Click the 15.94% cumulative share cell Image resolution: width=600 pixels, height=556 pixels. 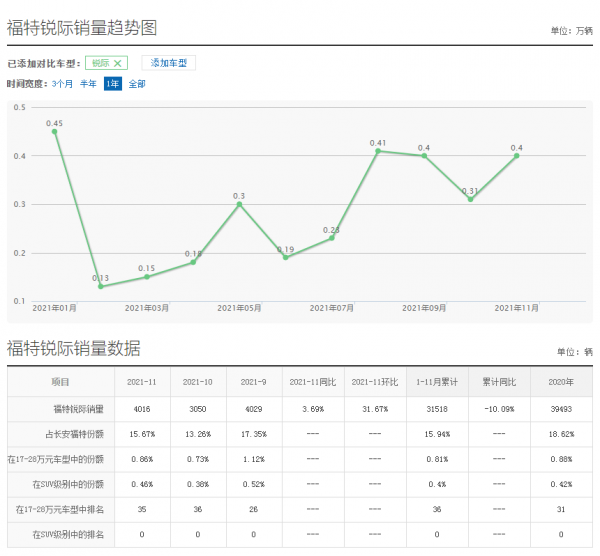[437, 434]
